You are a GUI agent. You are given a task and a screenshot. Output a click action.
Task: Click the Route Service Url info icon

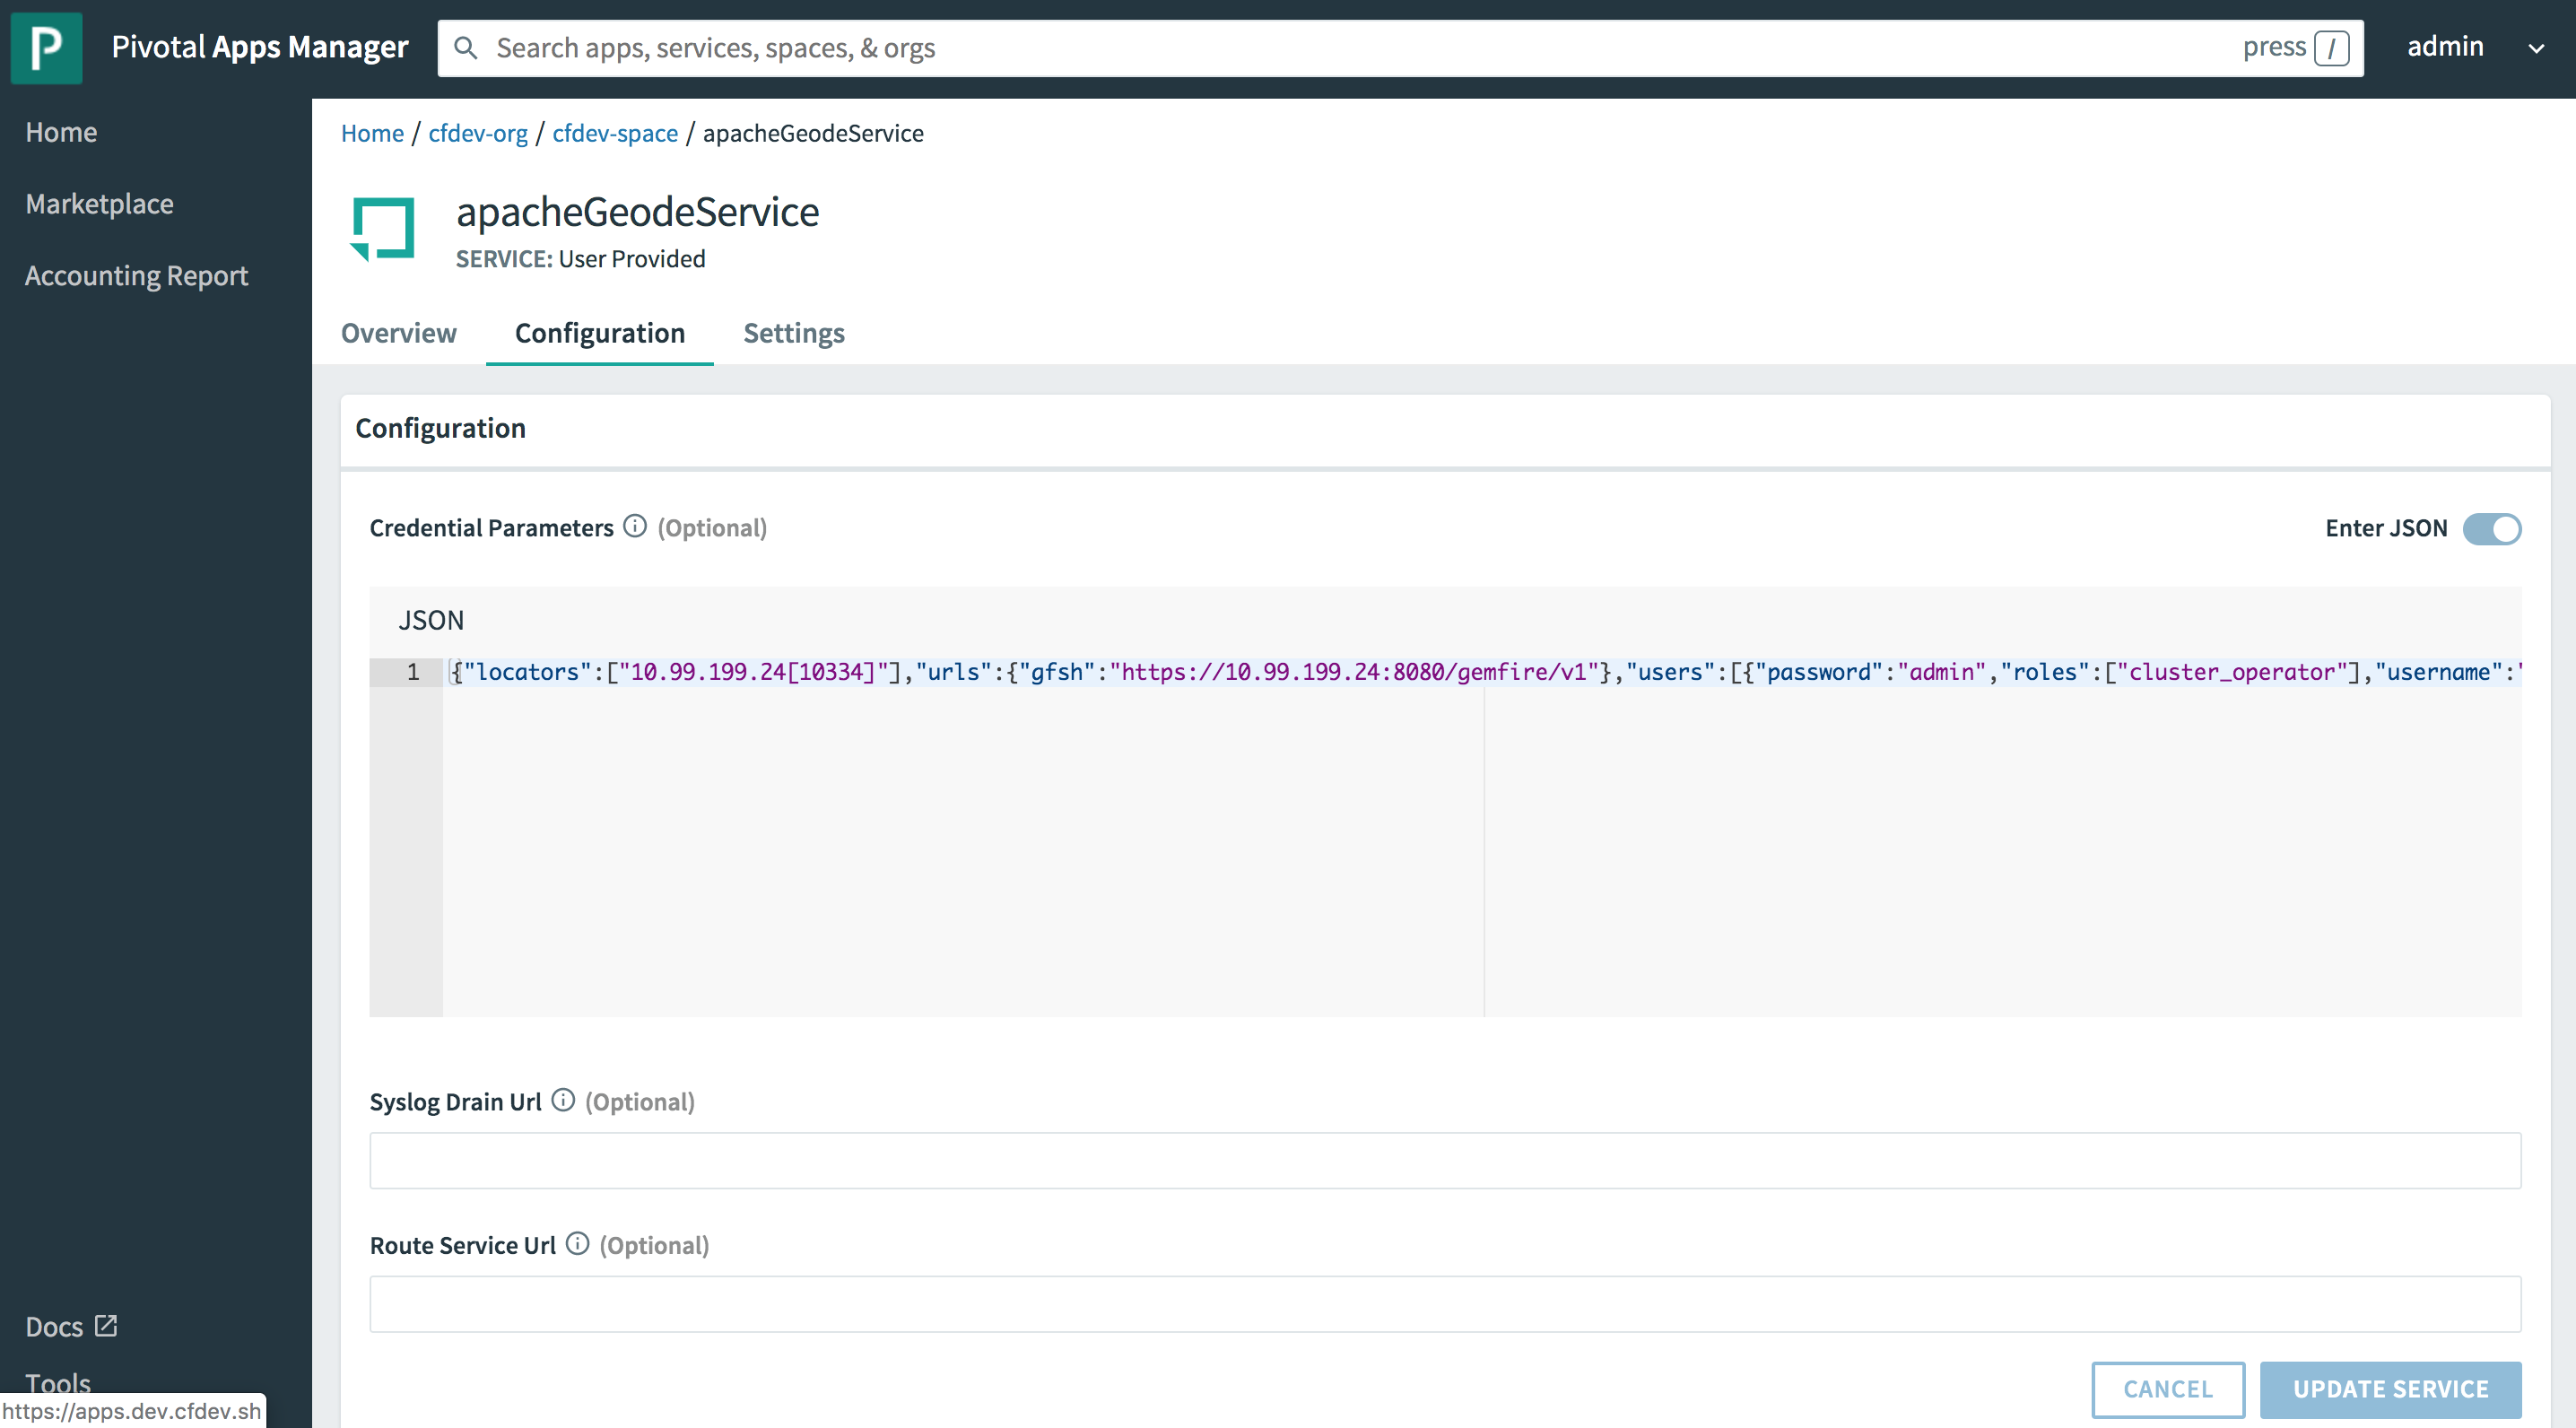coord(577,1243)
